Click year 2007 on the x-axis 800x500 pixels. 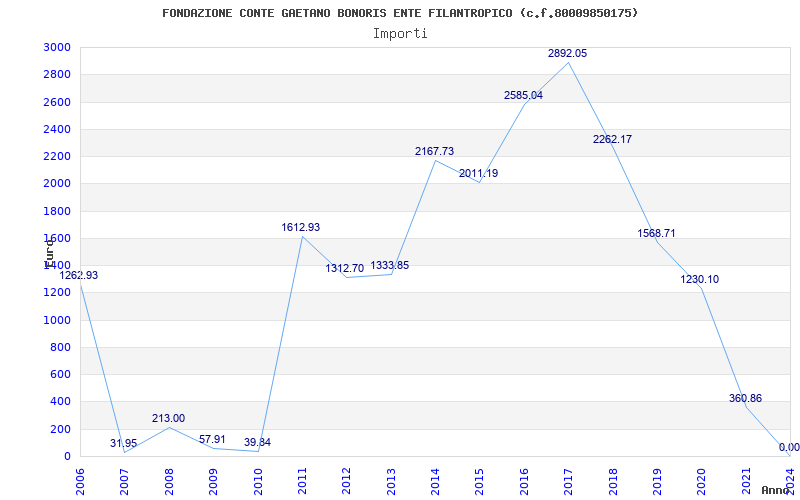[x=124, y=481]
